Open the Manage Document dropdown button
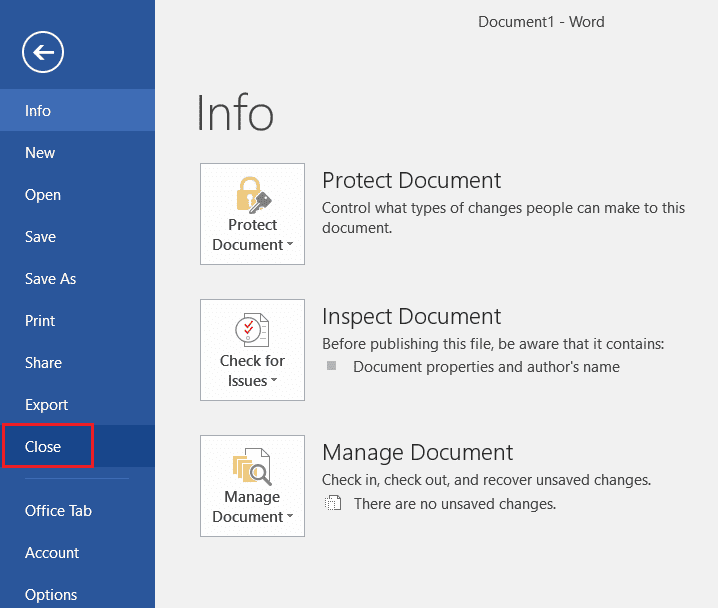718x608 pixels. point(252,486)
